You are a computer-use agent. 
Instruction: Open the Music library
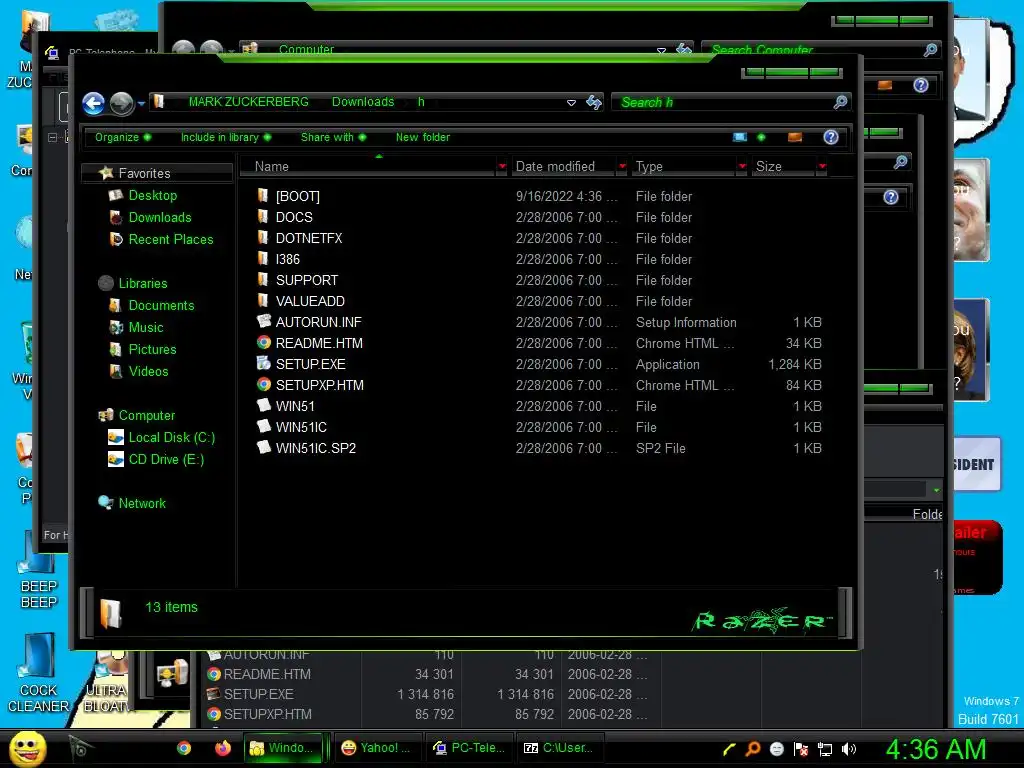click(146, 328)
